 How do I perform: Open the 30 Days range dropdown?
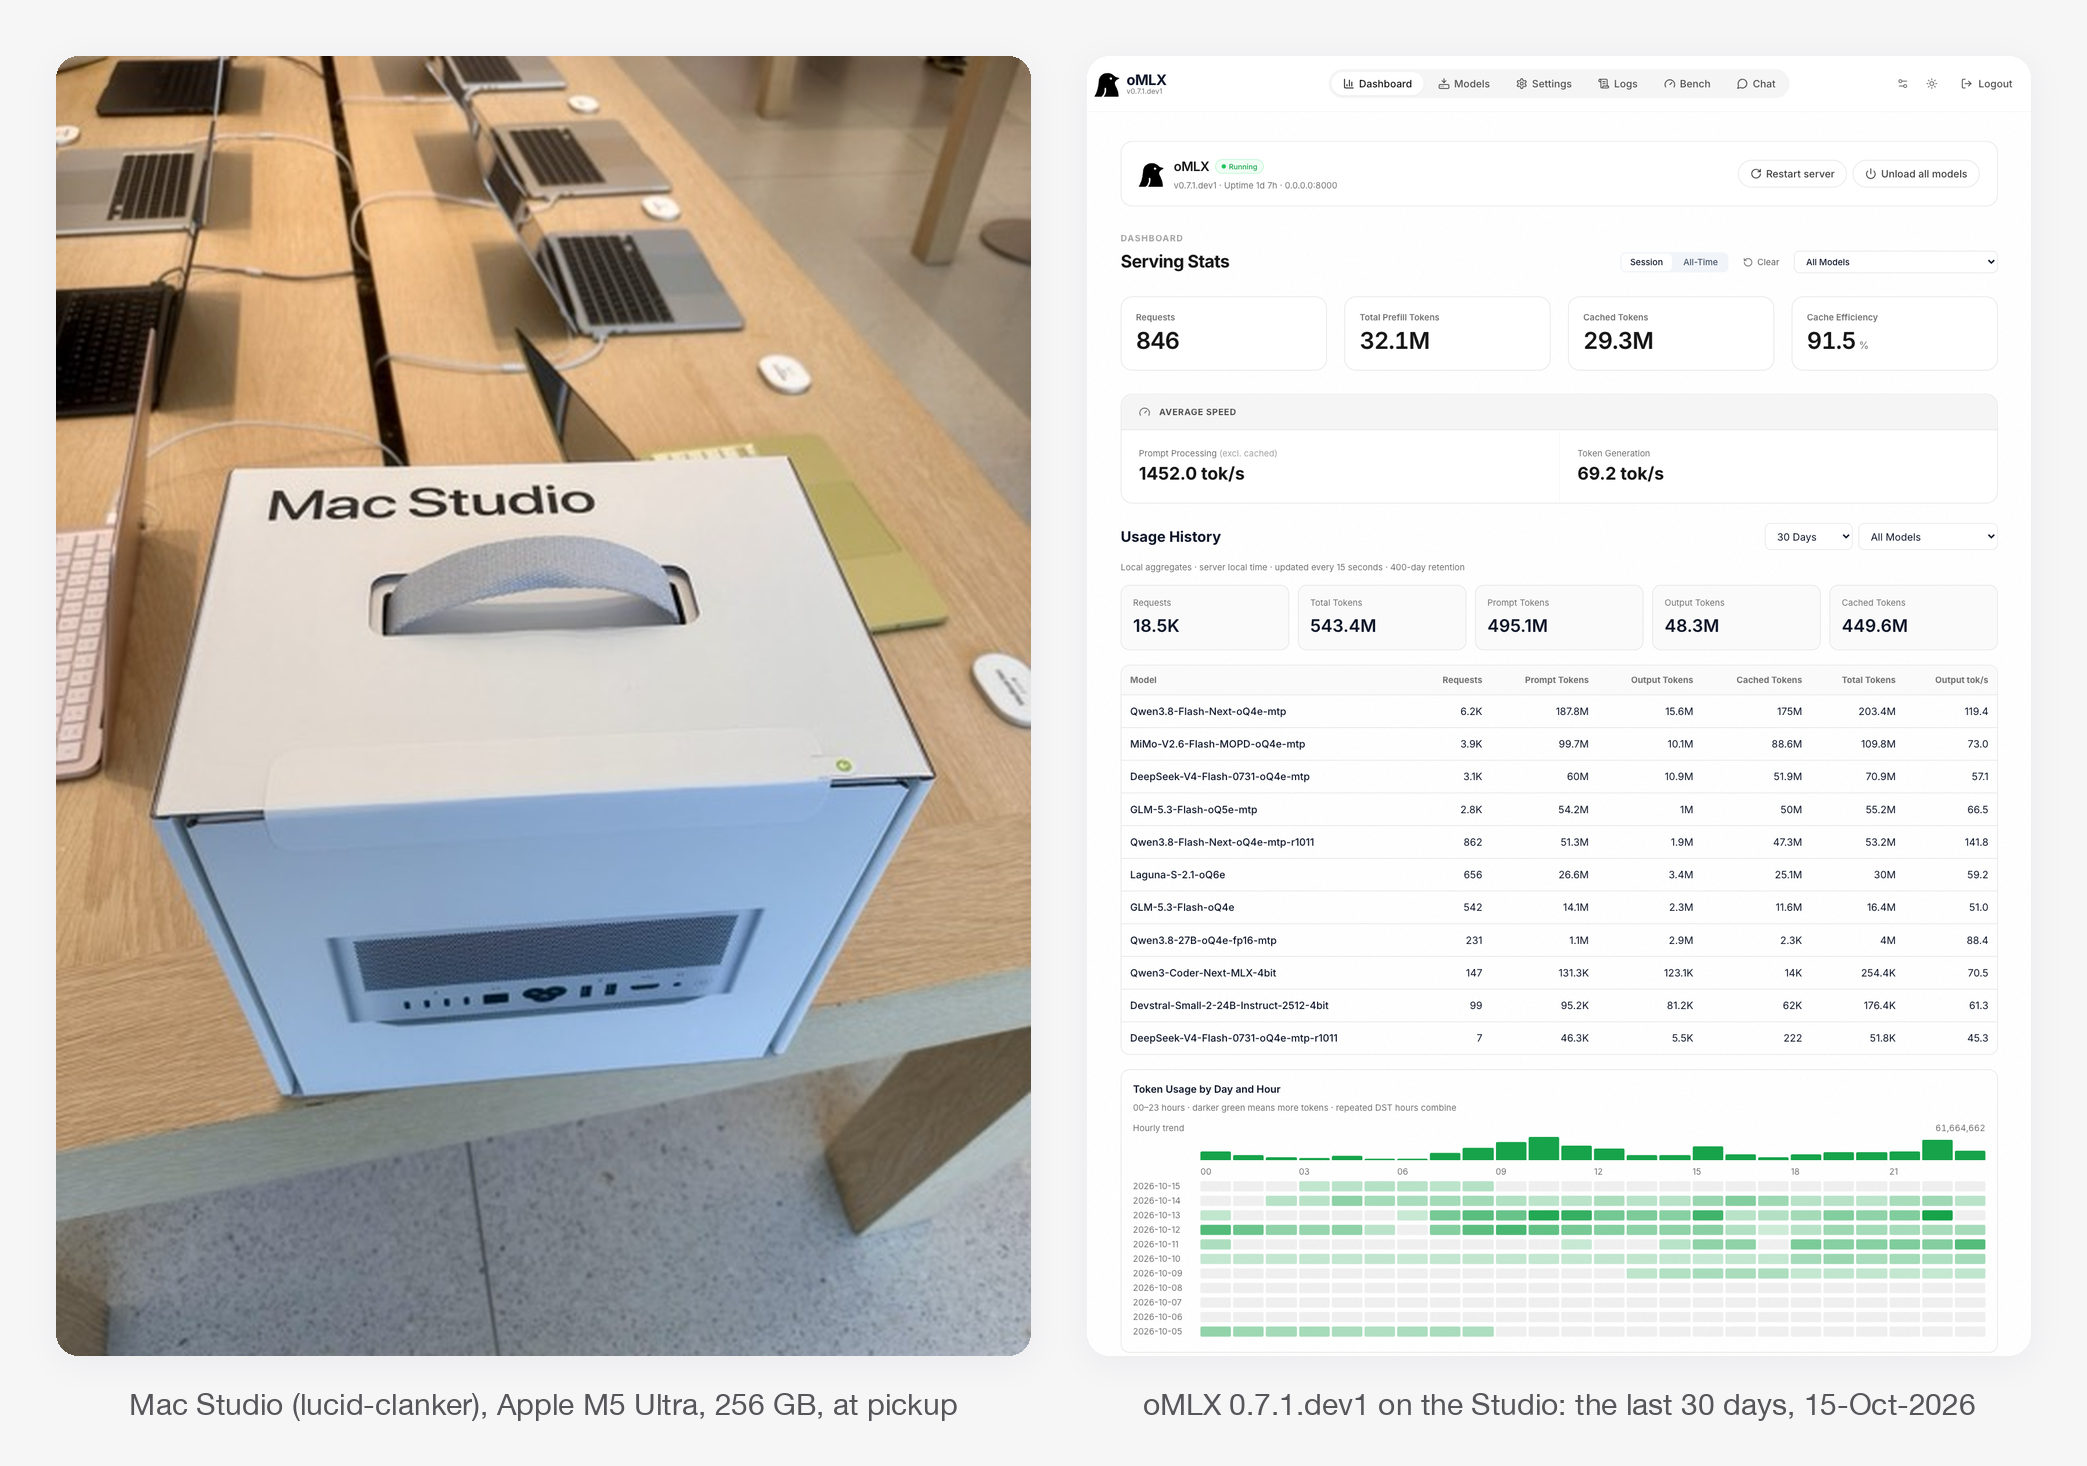click(x=1808, y=537)
